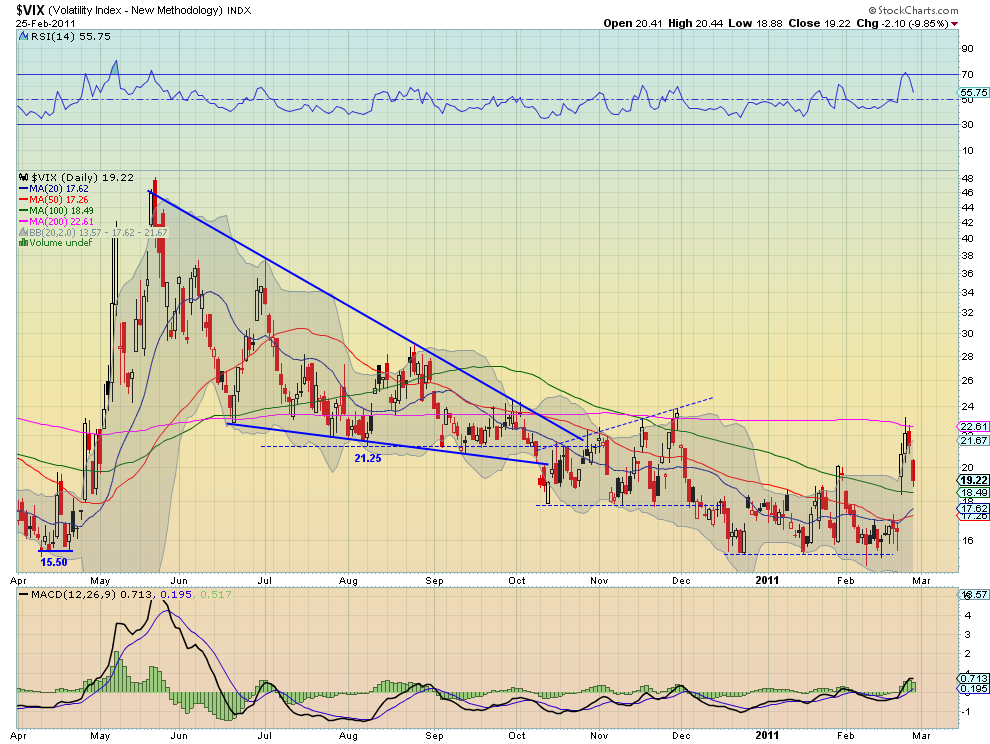Click the MA(50) 17.26 legend entry

click(54, 200)
